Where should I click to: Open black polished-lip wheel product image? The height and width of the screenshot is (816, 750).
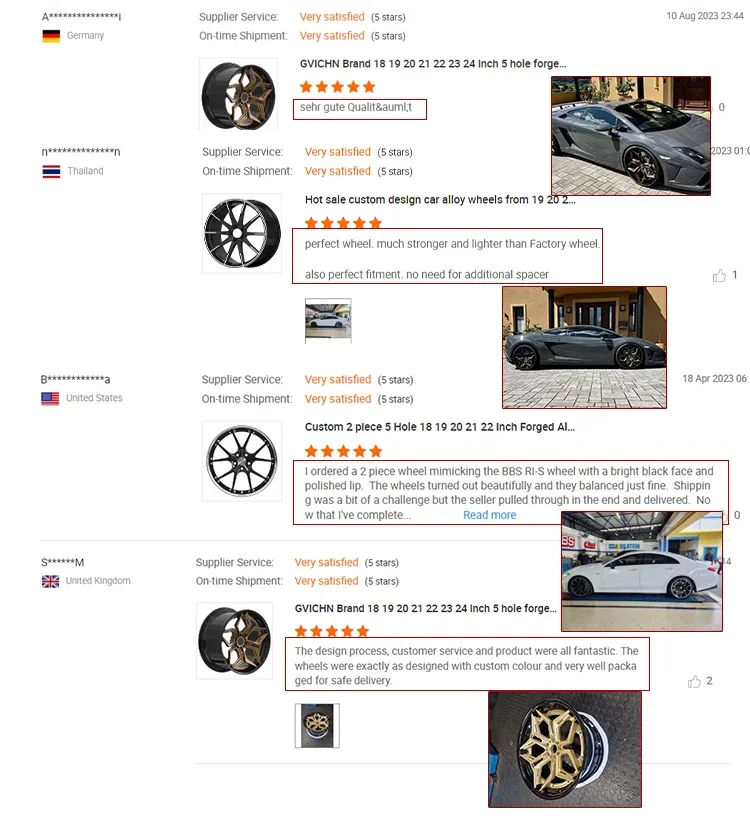(x=242, y=461)
